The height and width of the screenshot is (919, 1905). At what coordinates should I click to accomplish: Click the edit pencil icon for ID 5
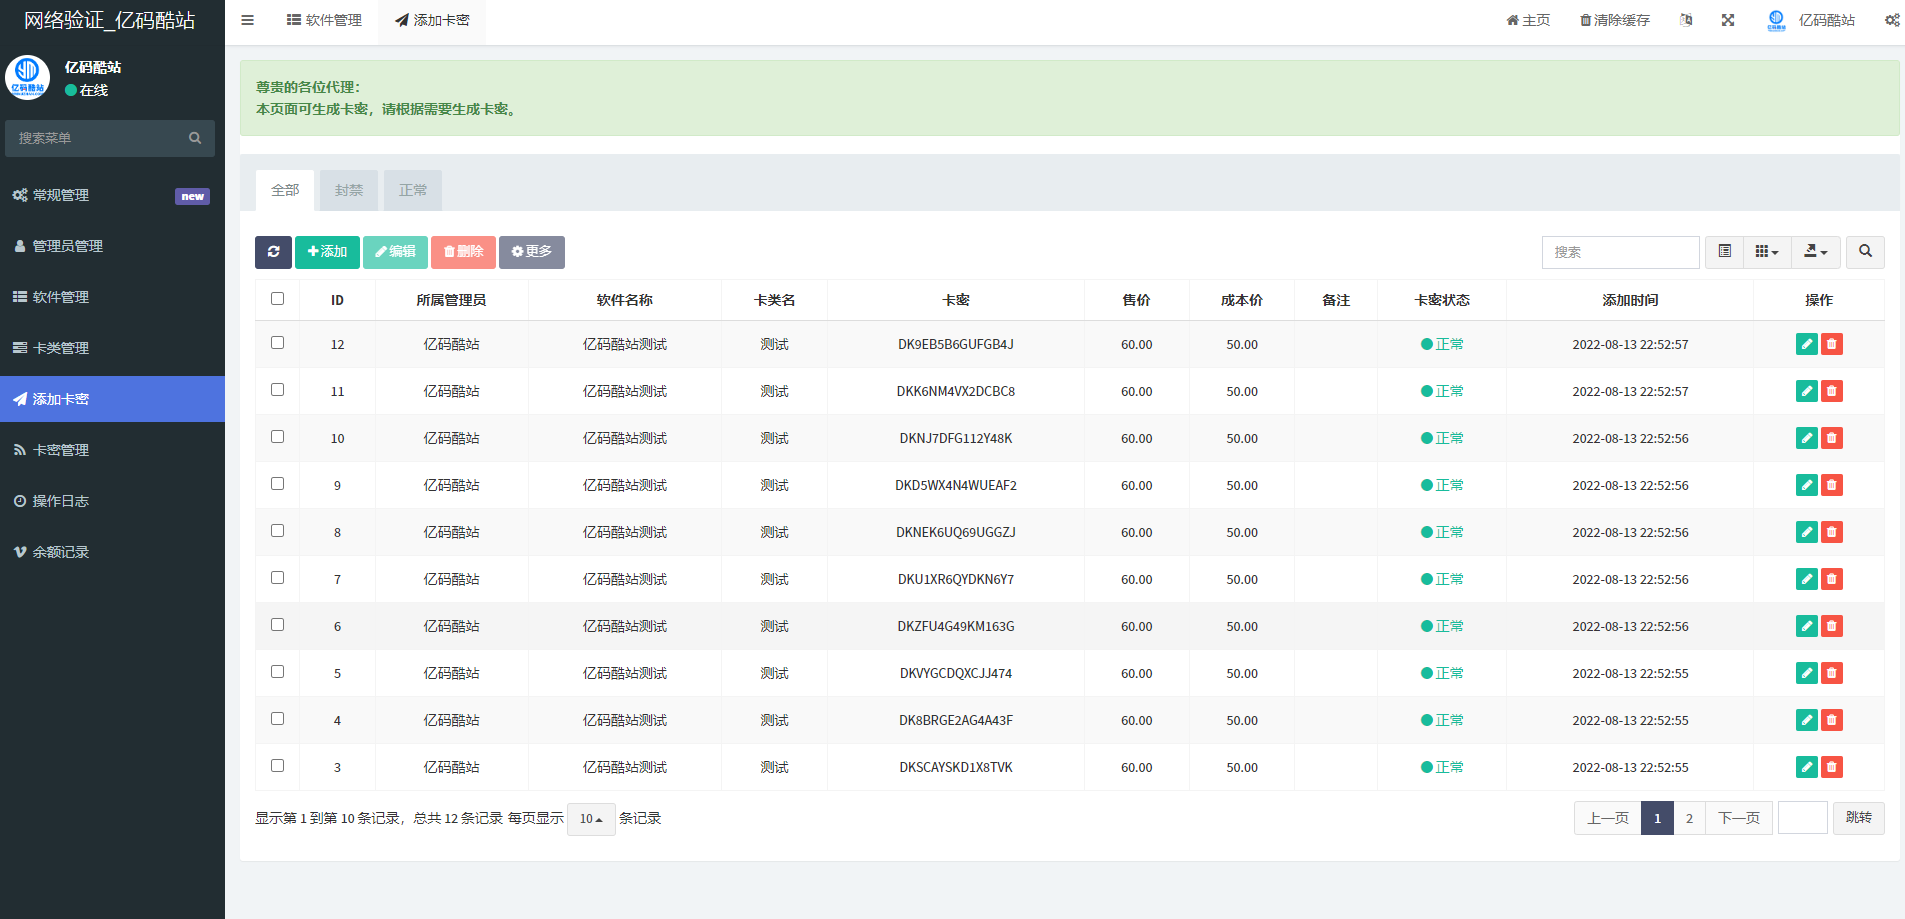click(1806, 673)
